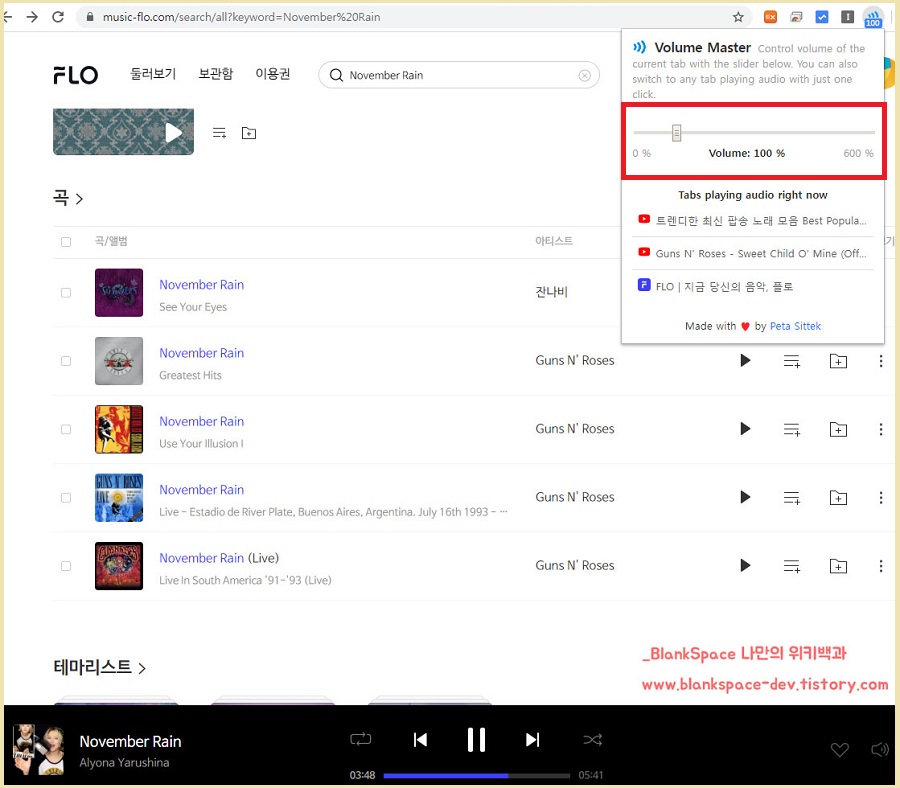Open the 이용권 menu
This screenshot has height=788, width=900.
tap(273, 74)
